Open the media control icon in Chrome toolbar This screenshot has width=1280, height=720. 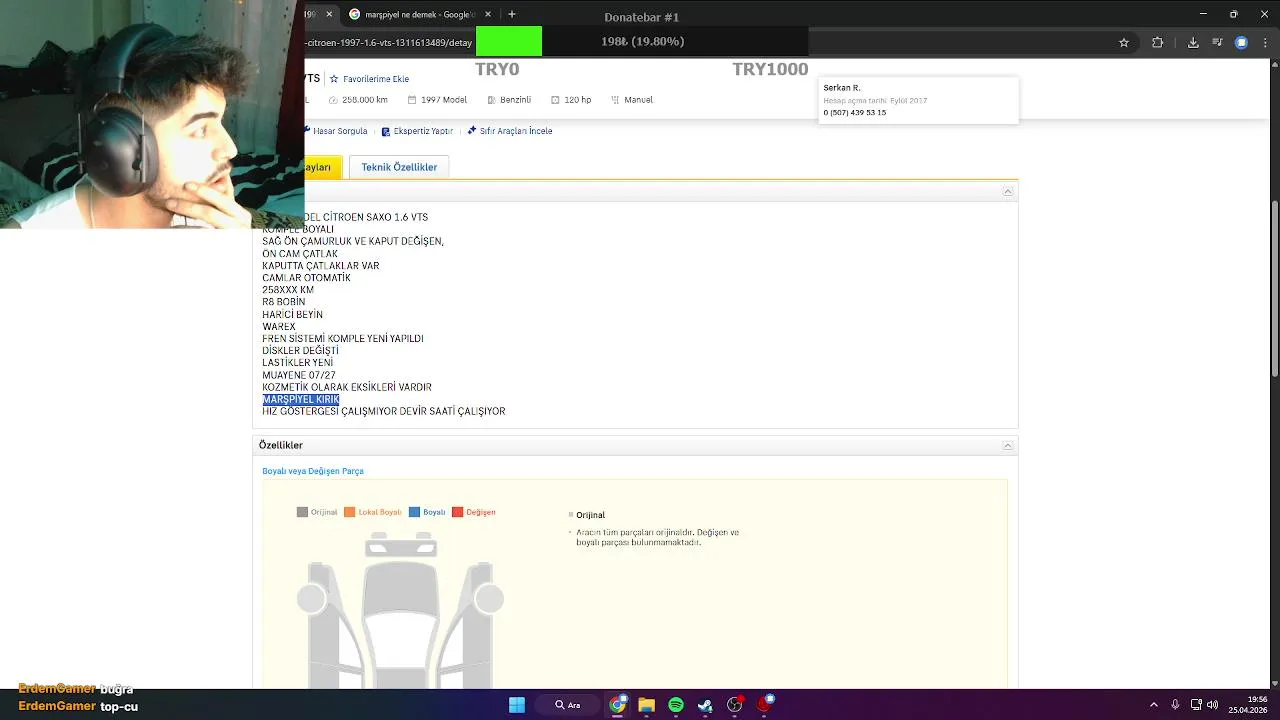click(x=1216, y=42)
